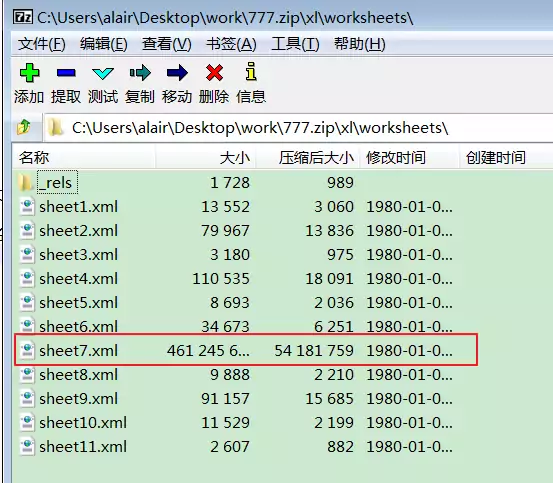The image size is (553, 483).
Task: Select the sheet9.xml file name
Action: point(78,398)
